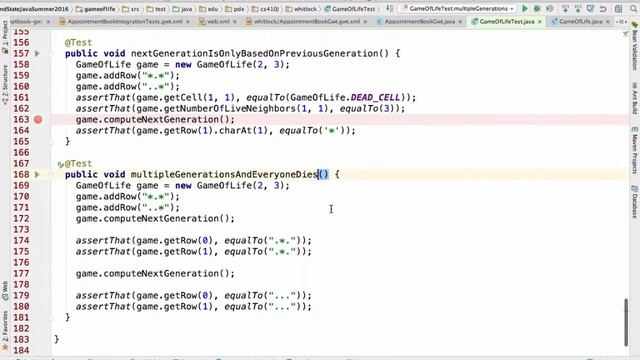The image size is (640, 360).
Task: Click the gameoflife breadcrumb folder
Action: [x=95, y=9]
